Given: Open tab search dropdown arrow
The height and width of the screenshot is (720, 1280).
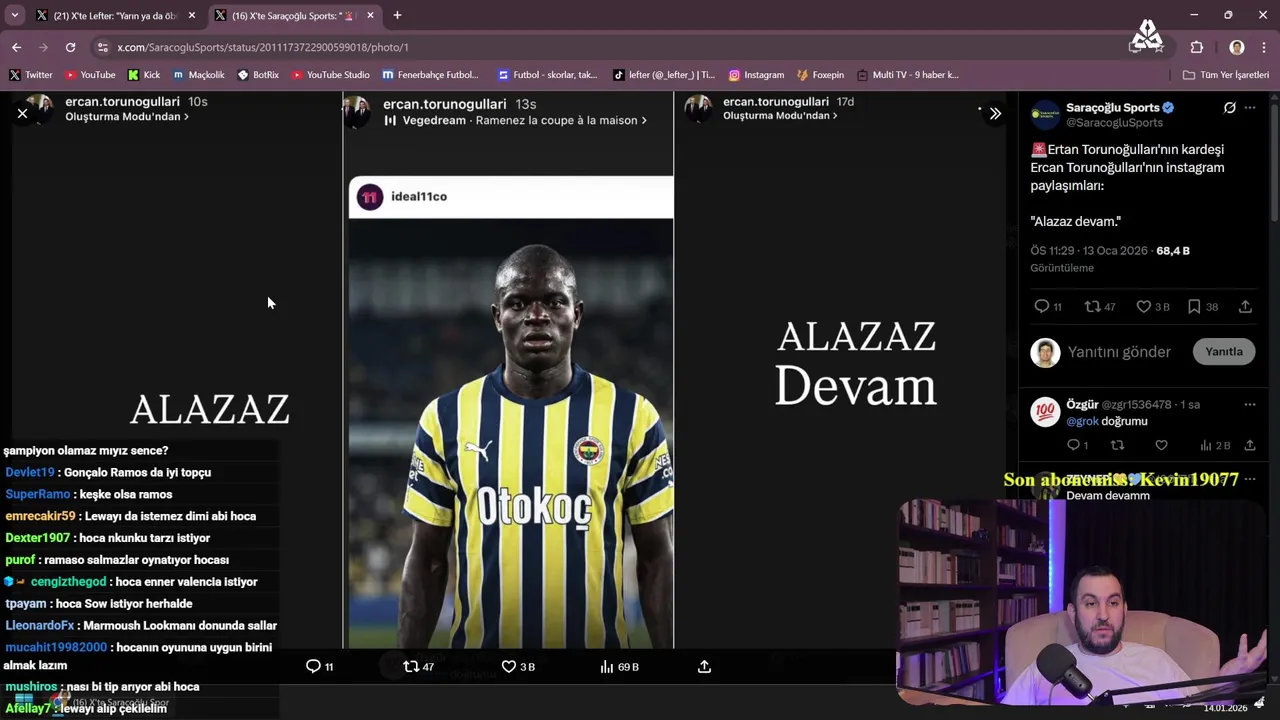Looking at the screenshot, I should [15, 15].
